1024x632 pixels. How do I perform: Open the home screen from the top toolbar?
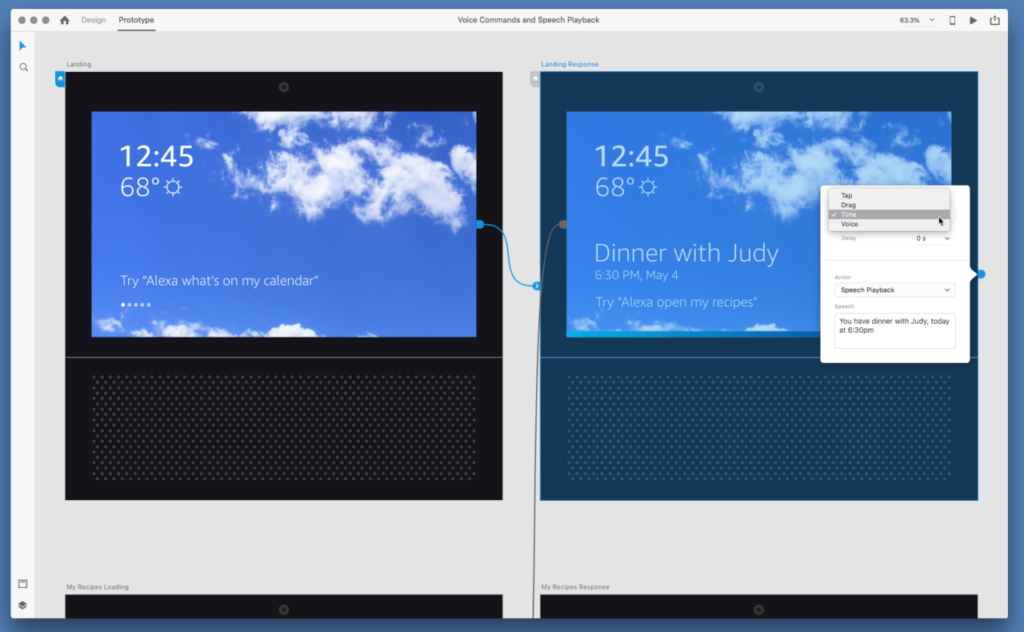coord(65,19)
